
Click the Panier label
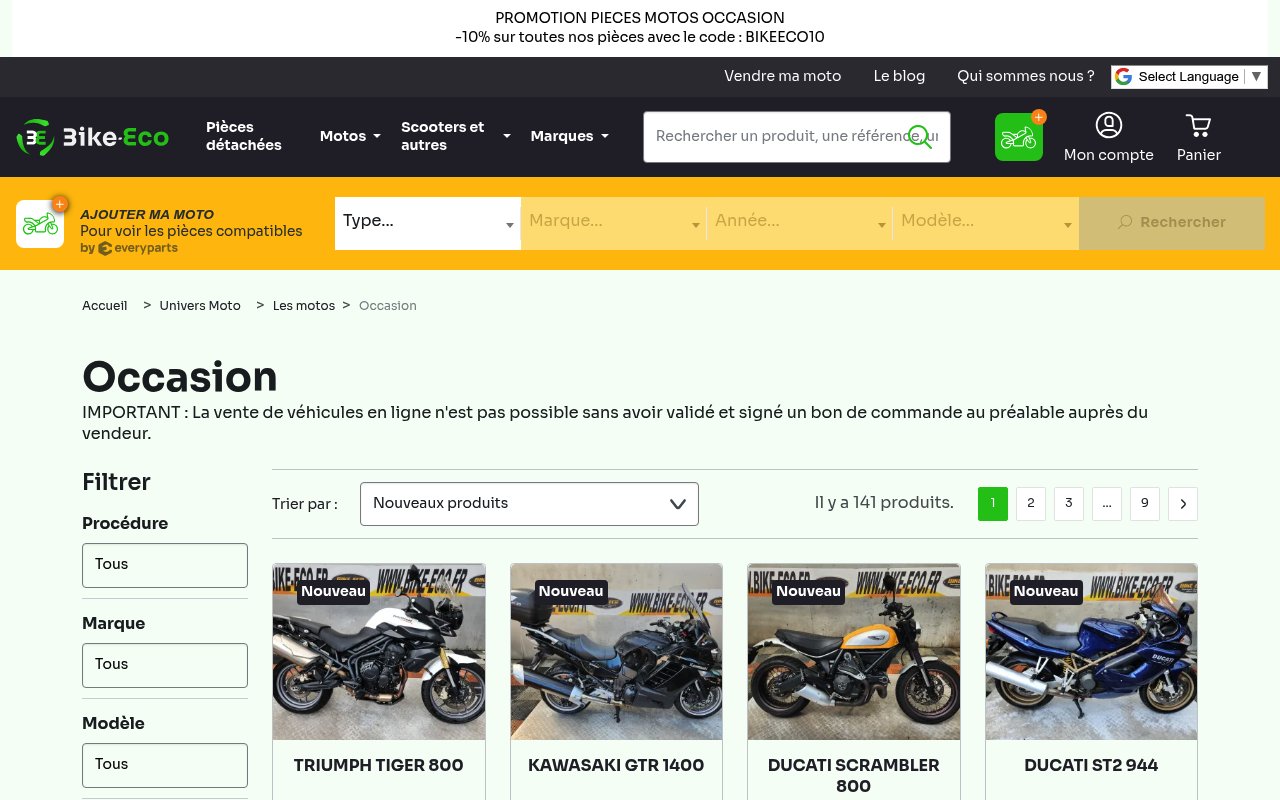coord(1198,155)
